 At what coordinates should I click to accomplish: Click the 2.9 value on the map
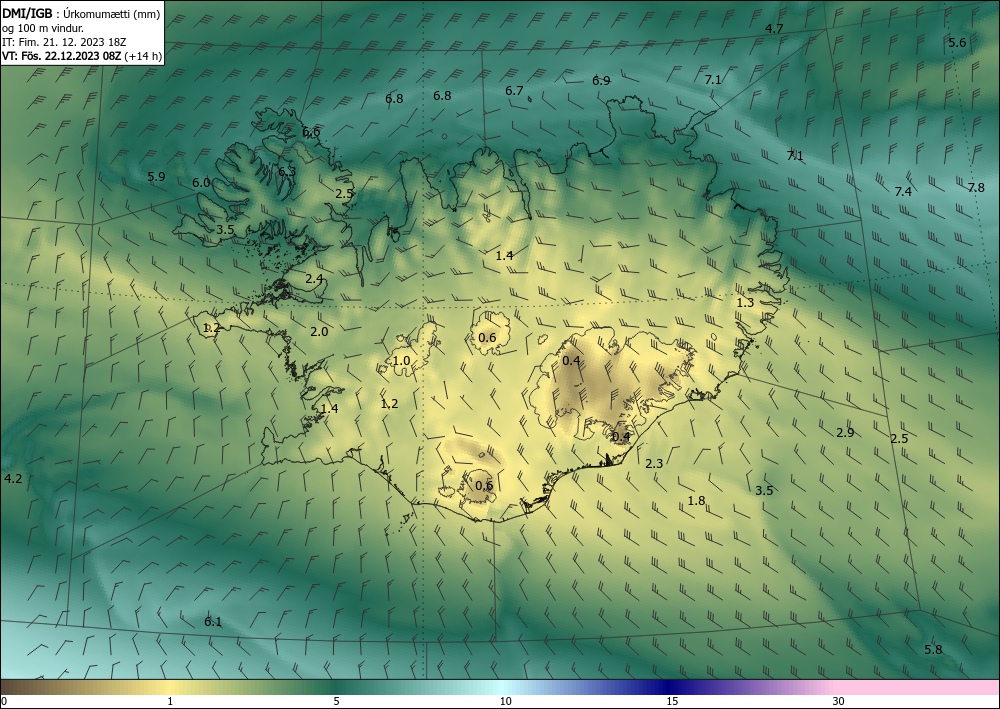click(x=845, y=433)
